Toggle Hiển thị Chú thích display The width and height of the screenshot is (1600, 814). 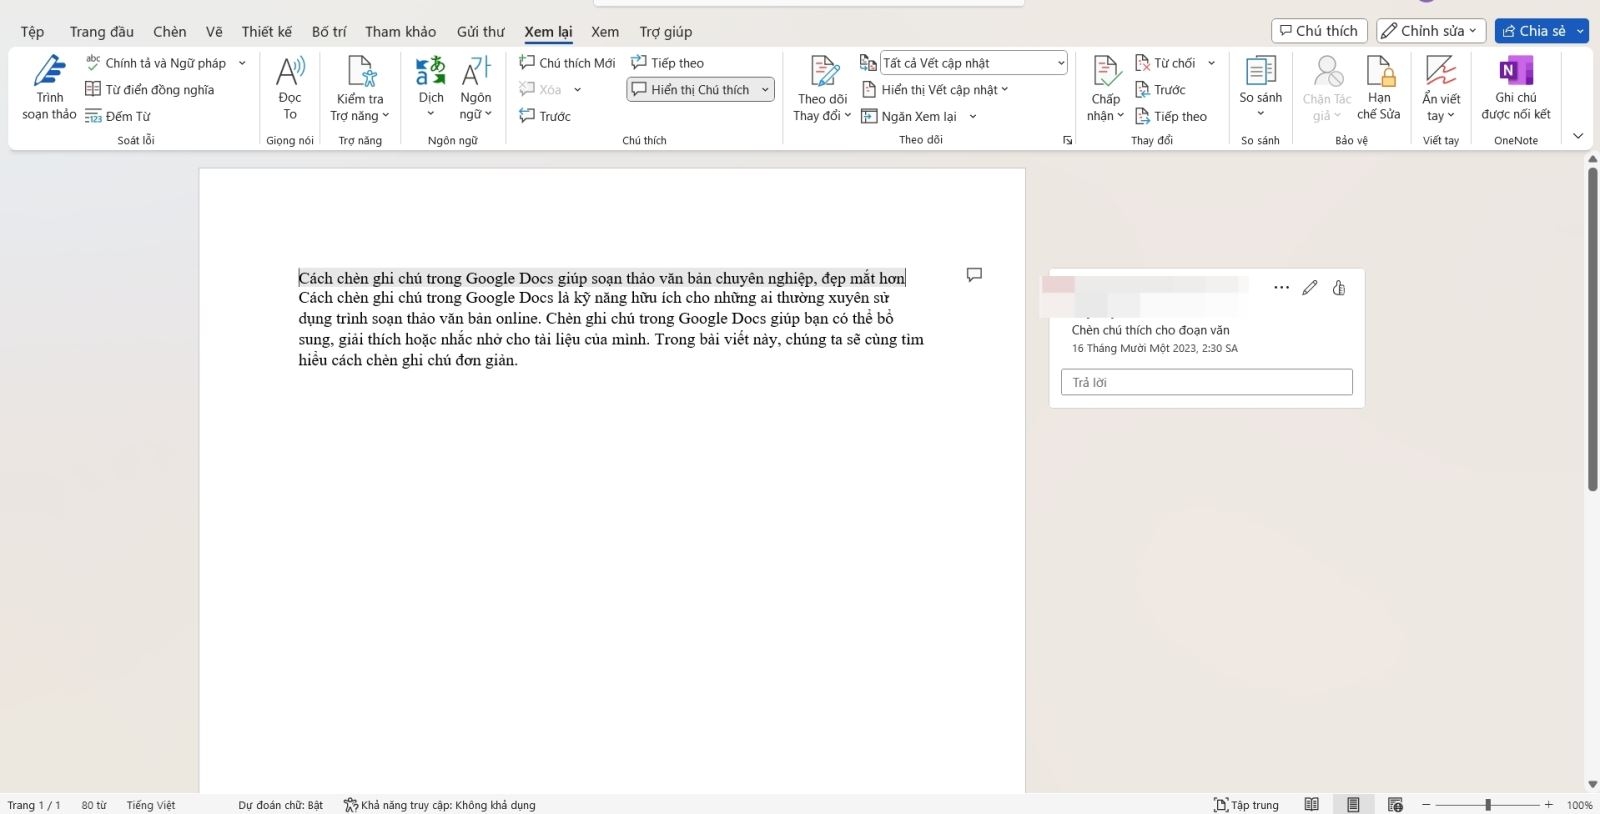[692, 90]
